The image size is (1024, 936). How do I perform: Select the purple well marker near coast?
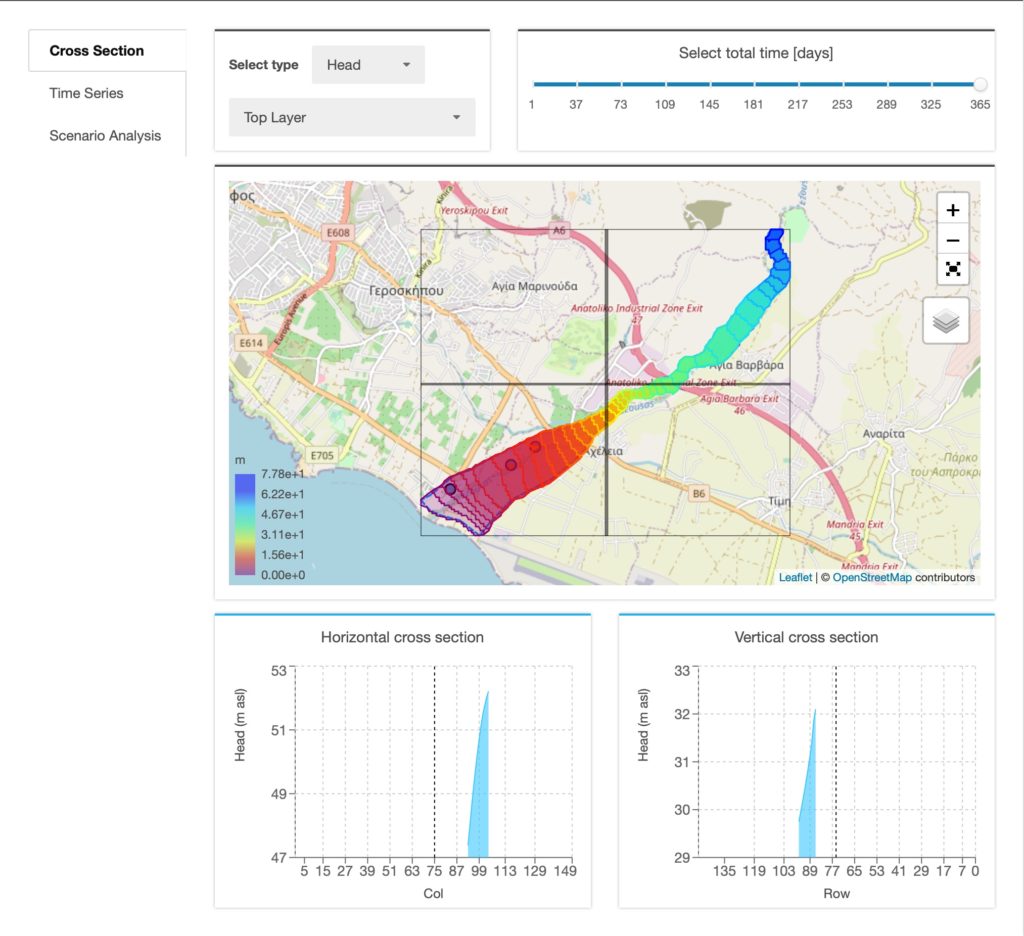pos(450,489)
